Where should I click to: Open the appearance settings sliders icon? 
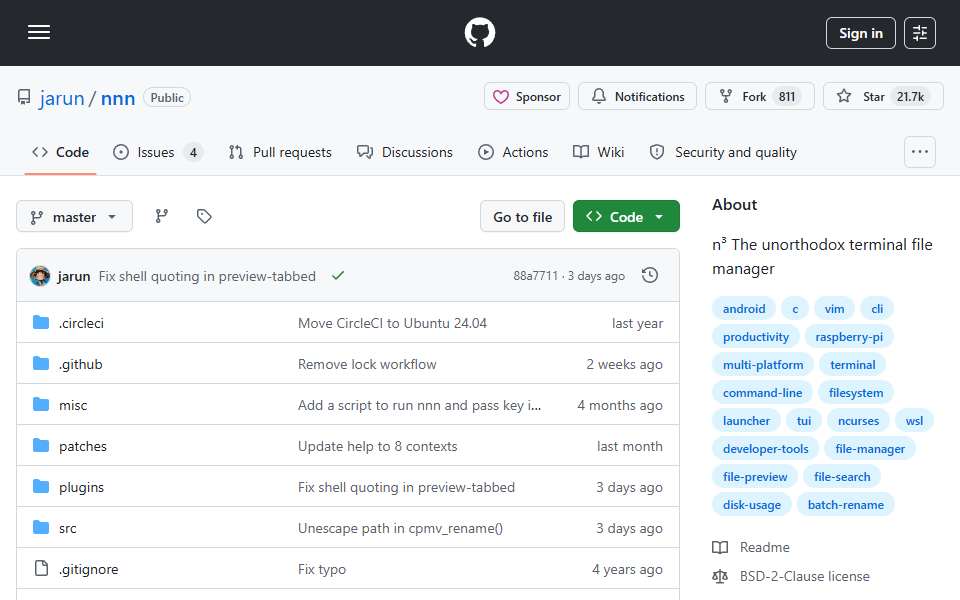point(920,33)
